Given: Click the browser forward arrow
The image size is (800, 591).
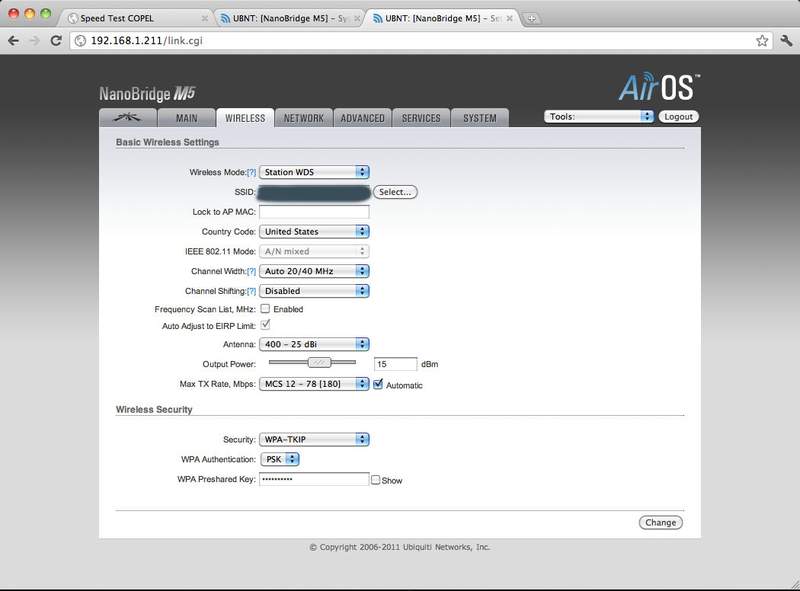Looking at the screenshot, I should (35, 41).
